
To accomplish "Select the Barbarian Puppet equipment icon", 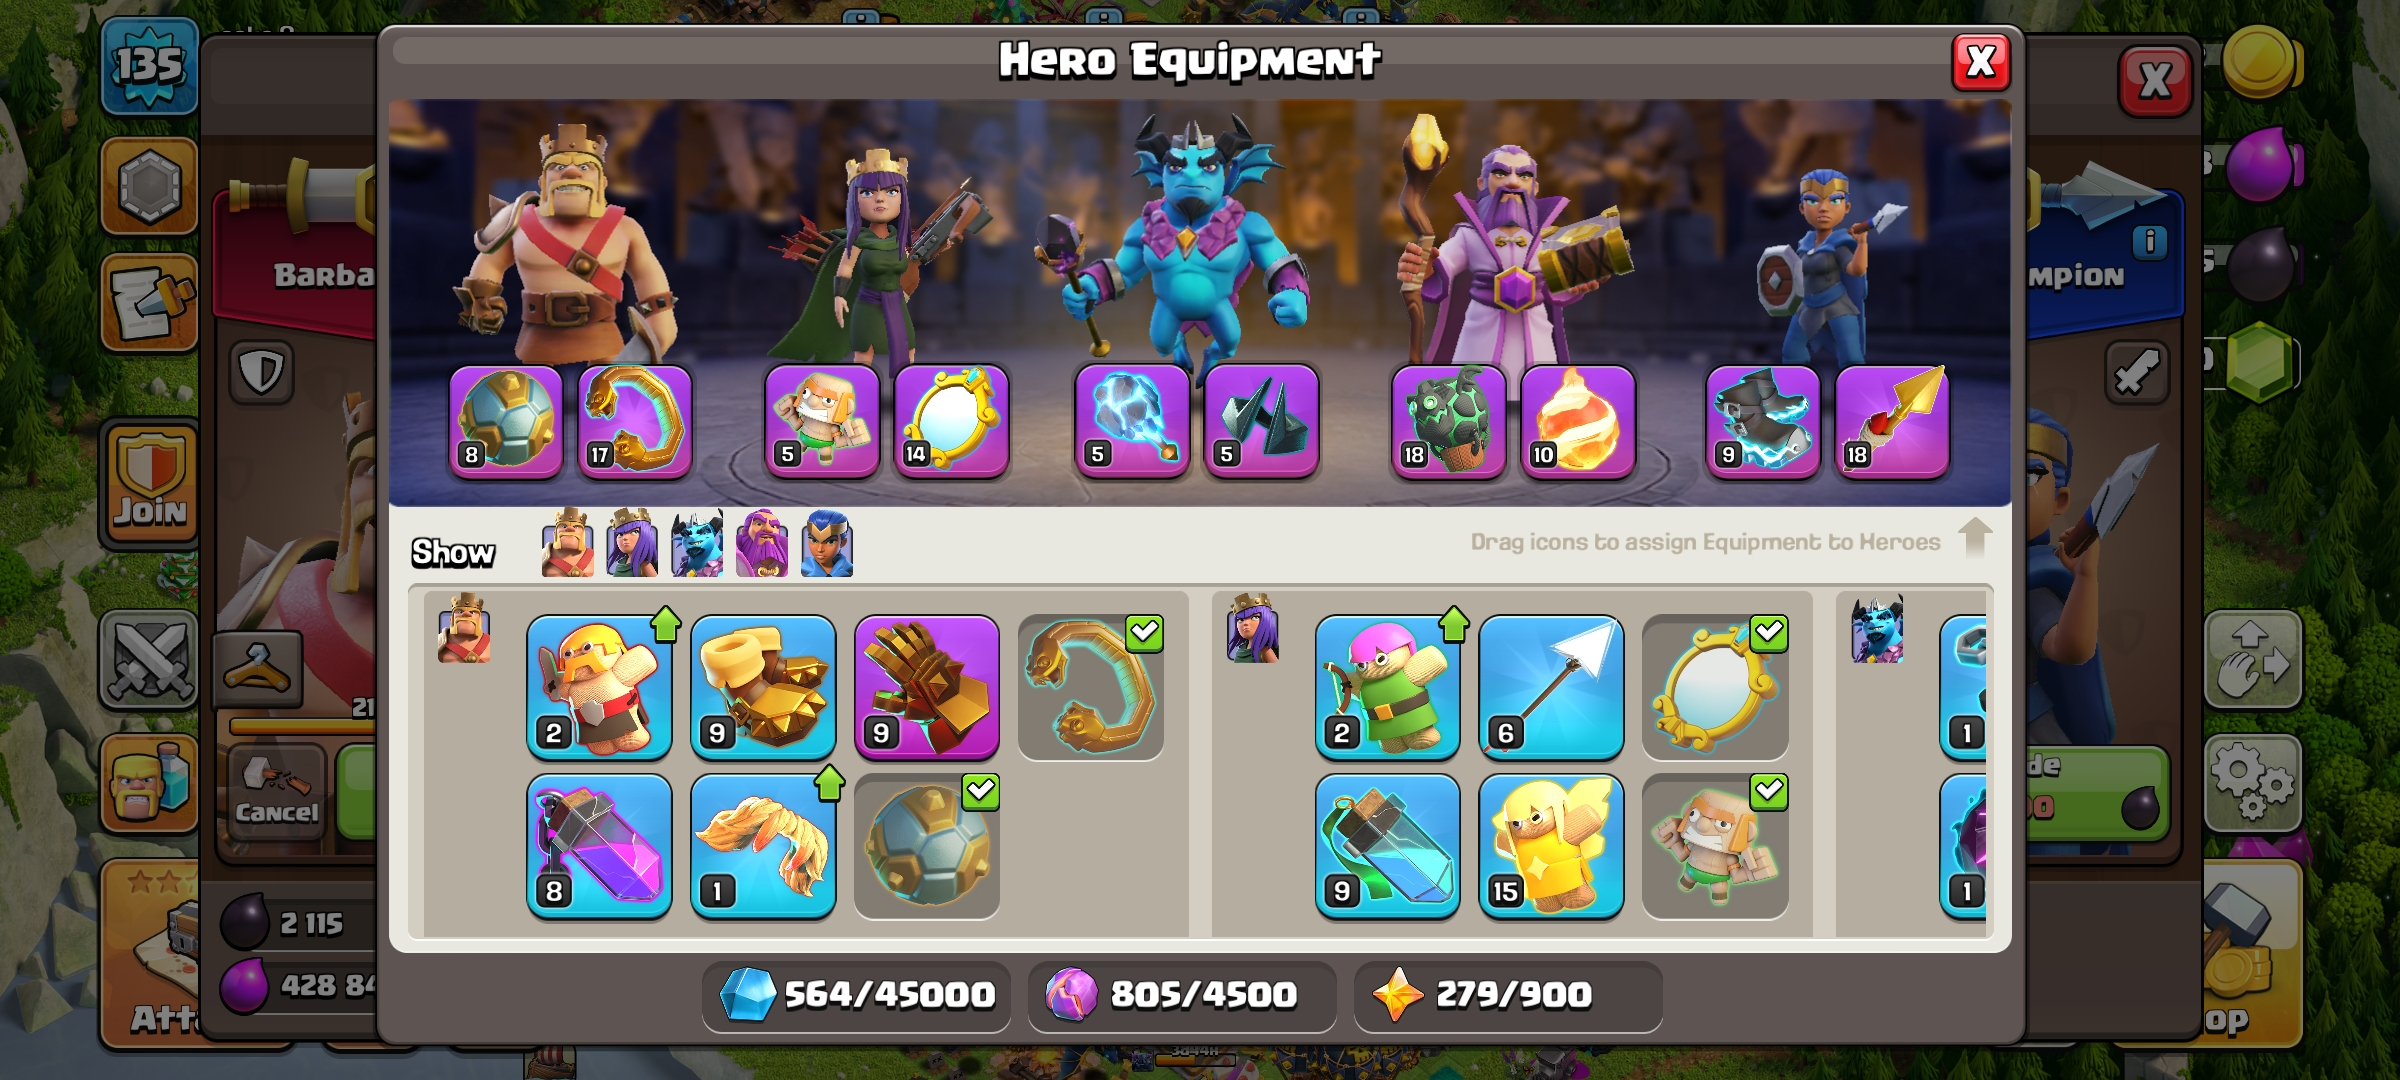I will (599, 687).
